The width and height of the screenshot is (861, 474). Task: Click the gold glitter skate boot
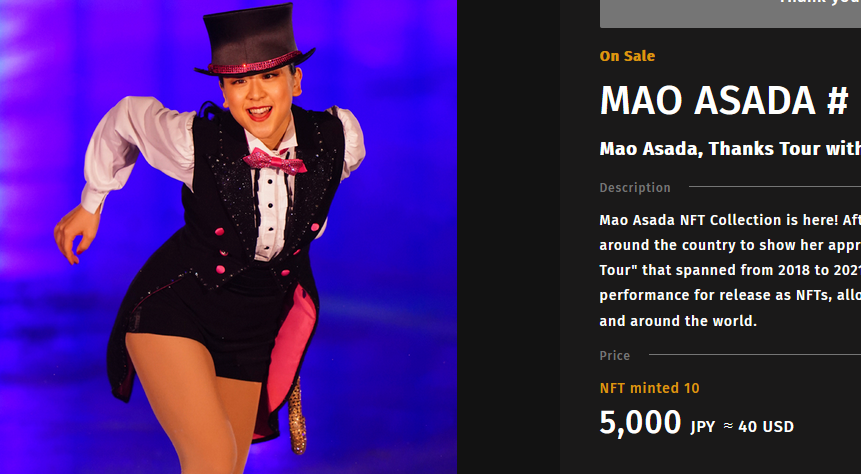(297, 415)
